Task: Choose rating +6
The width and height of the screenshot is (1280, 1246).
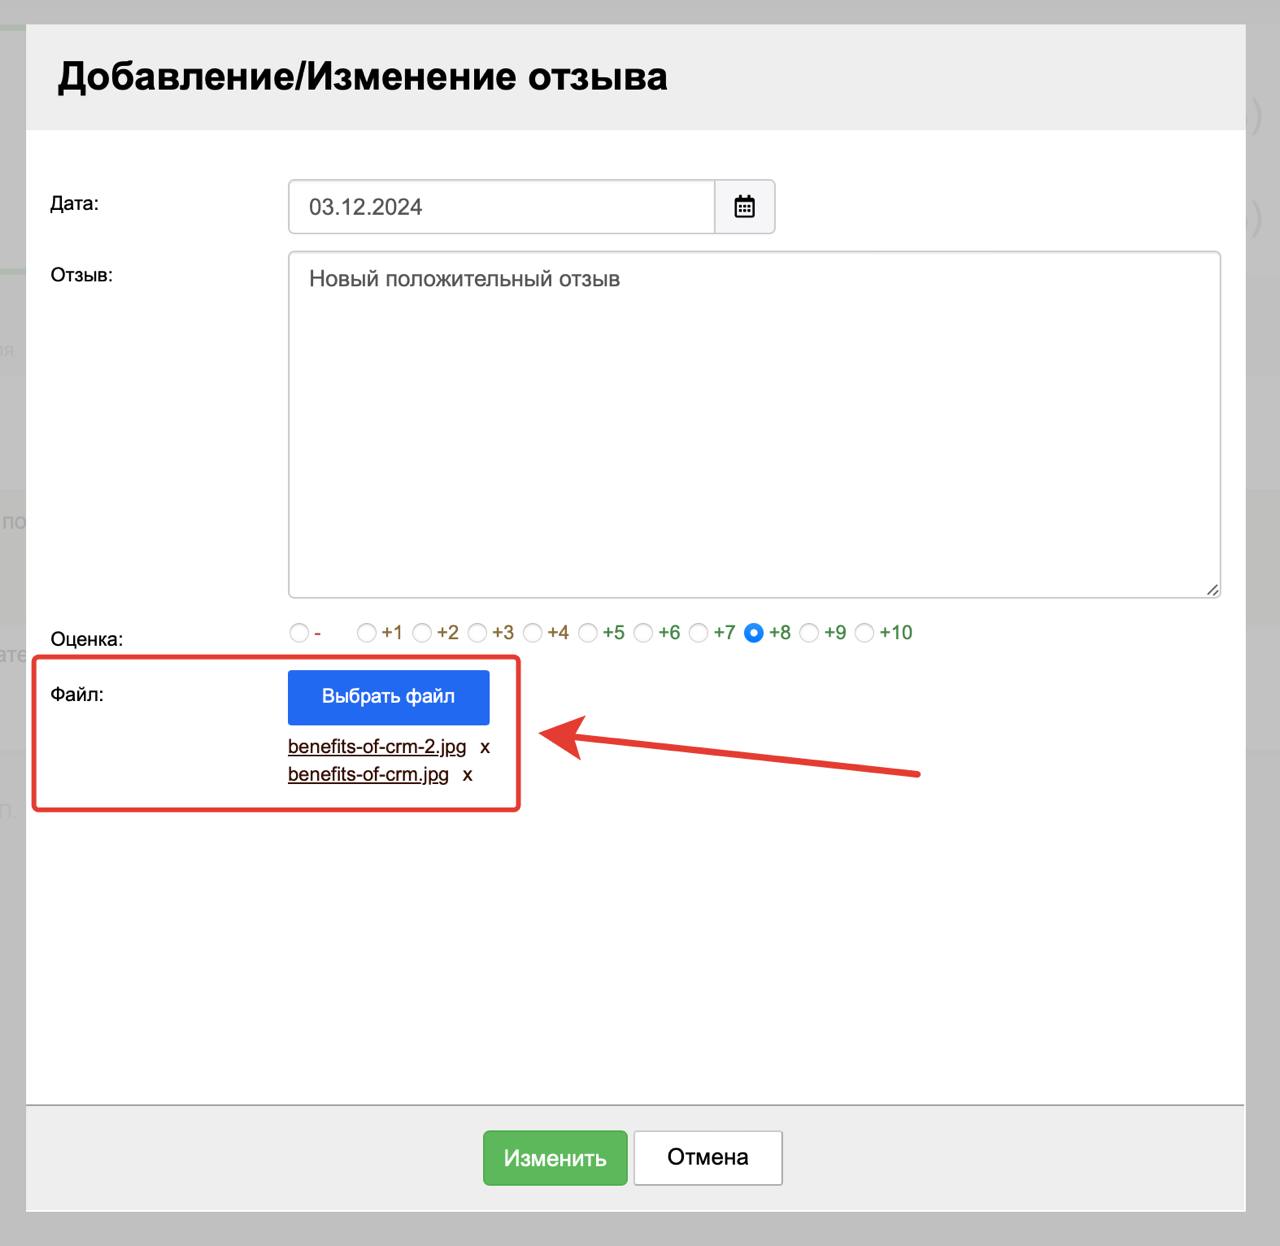Action: coord(644,633)
